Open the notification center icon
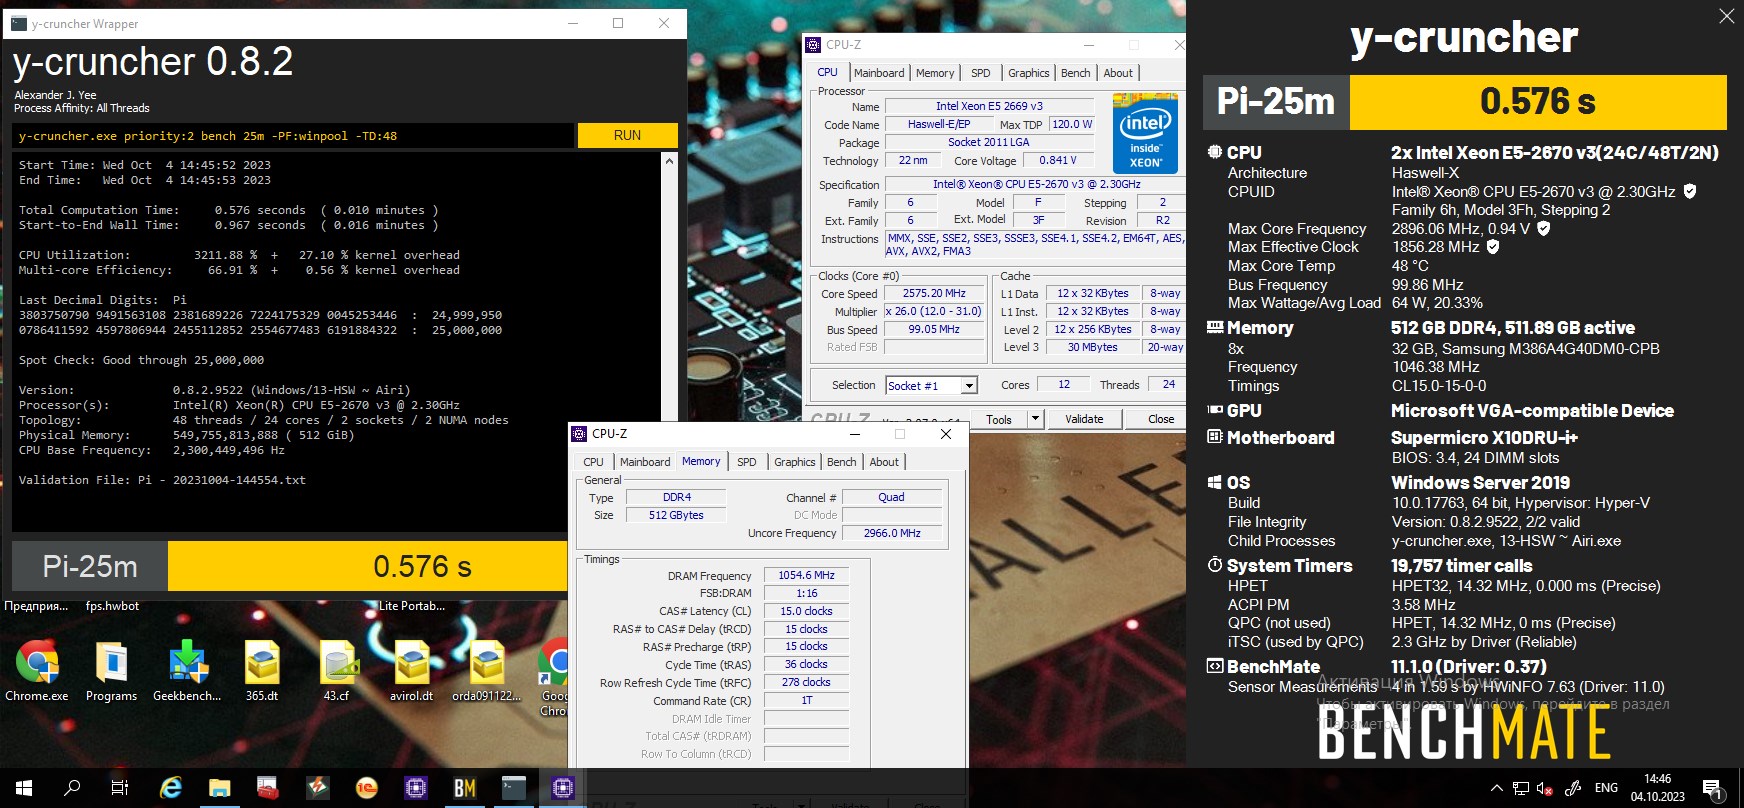This screenshot has width=1744, height=808. [x=1711, y=788]
